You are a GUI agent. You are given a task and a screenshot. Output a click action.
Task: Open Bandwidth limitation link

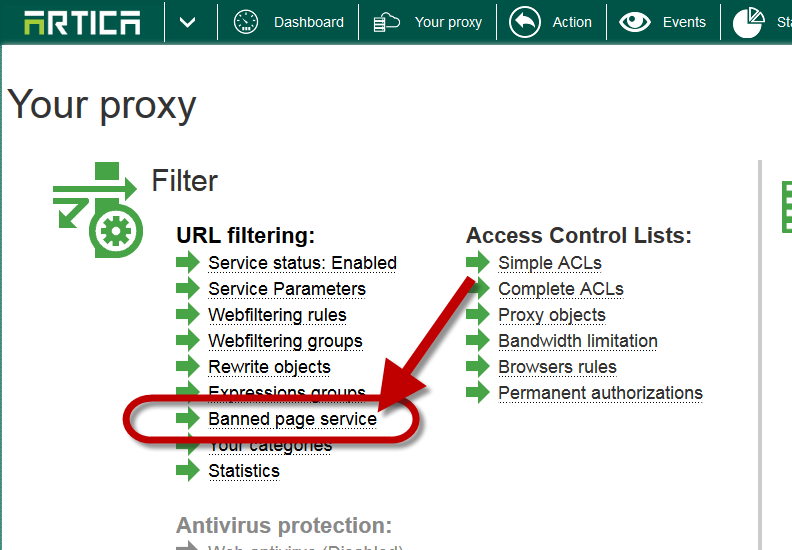pos(578,341)
